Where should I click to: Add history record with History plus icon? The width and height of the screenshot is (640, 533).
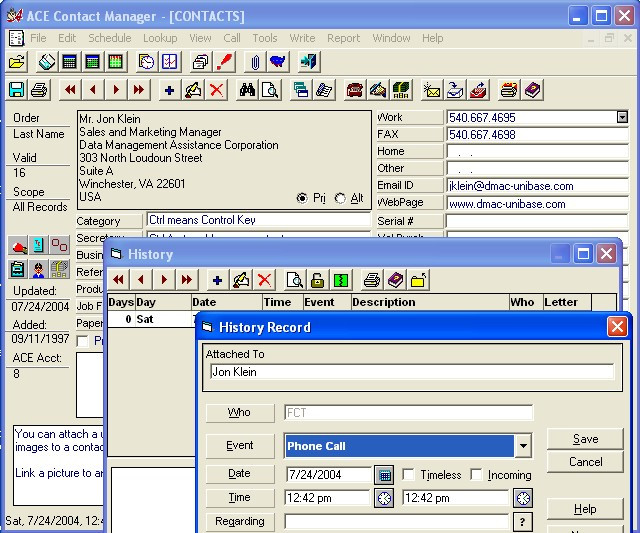click(218, 280)
